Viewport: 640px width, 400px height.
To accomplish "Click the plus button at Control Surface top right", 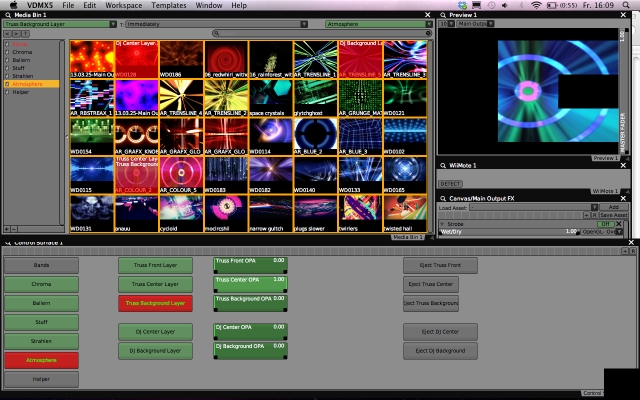I will click(625, 251).
